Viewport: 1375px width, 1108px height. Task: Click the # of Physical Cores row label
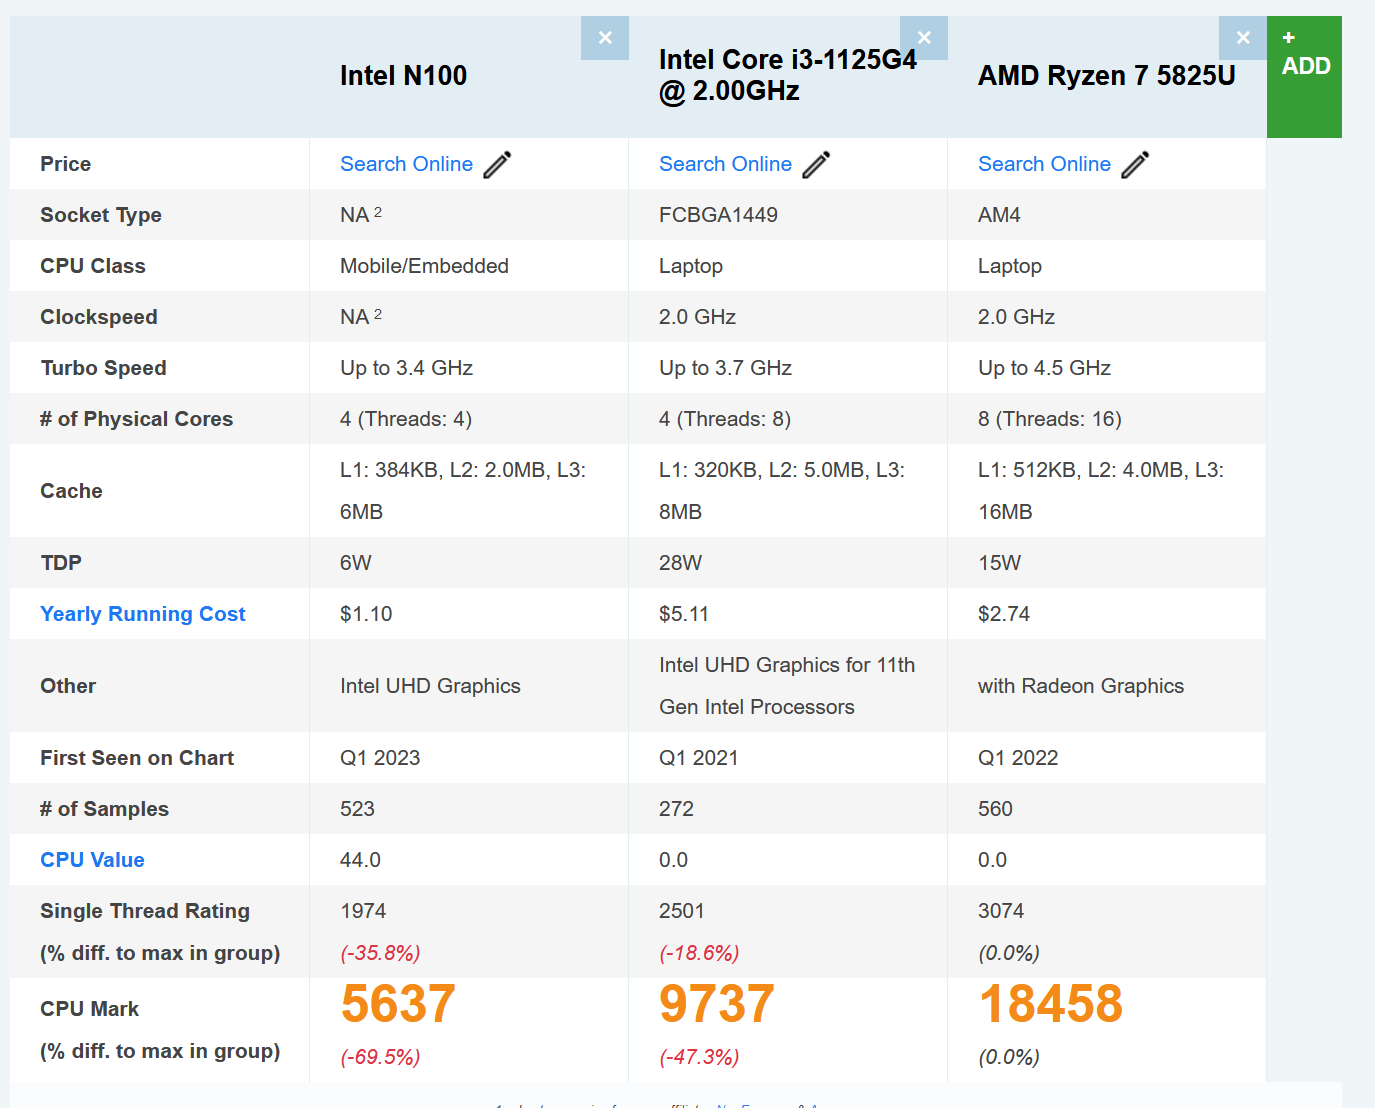(x=136, y=419)
